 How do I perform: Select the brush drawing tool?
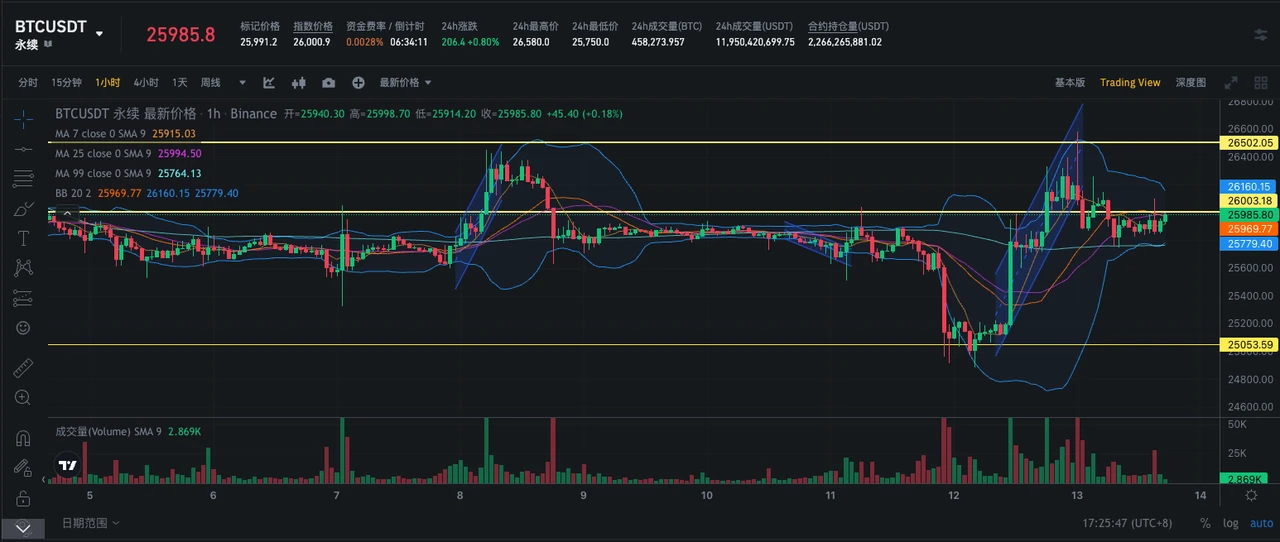click(x=23, y=209)
